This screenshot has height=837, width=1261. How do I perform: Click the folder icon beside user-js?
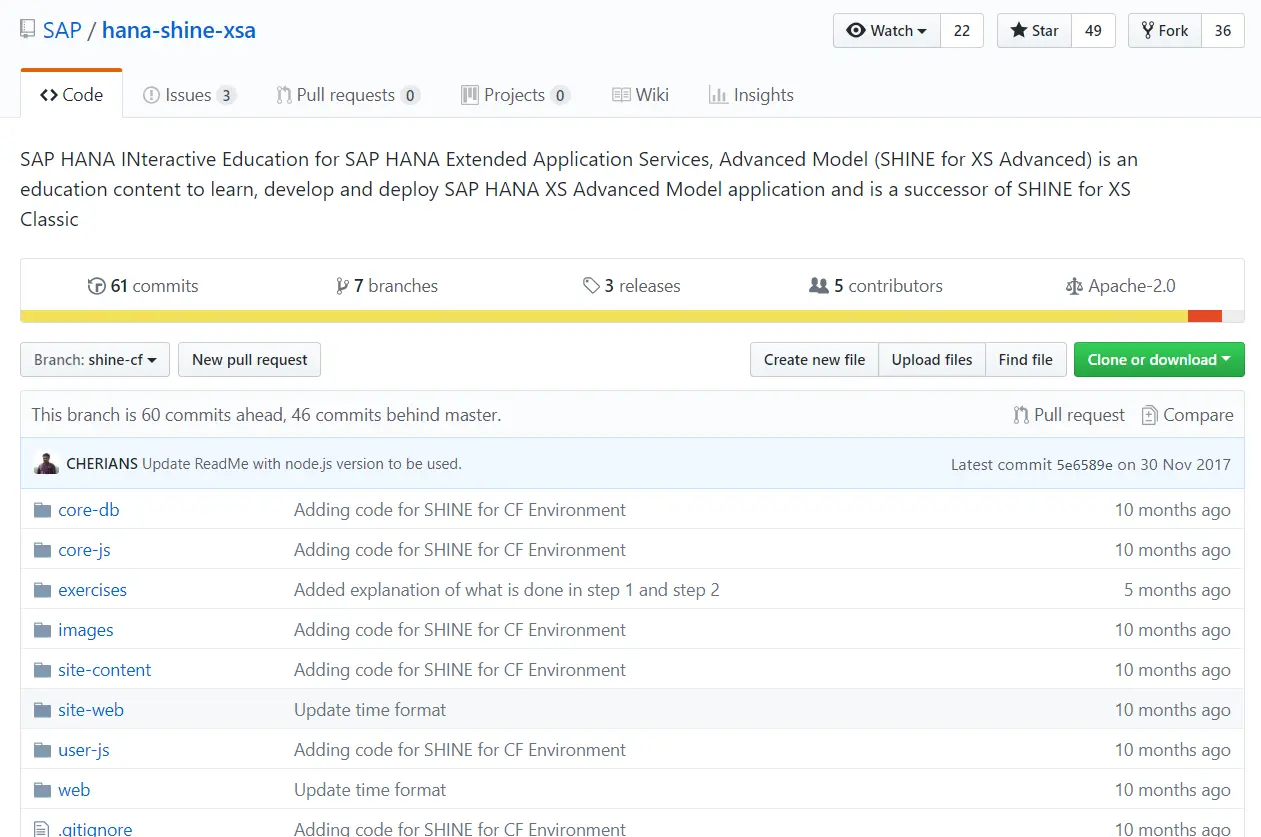[x=42, y=750]
